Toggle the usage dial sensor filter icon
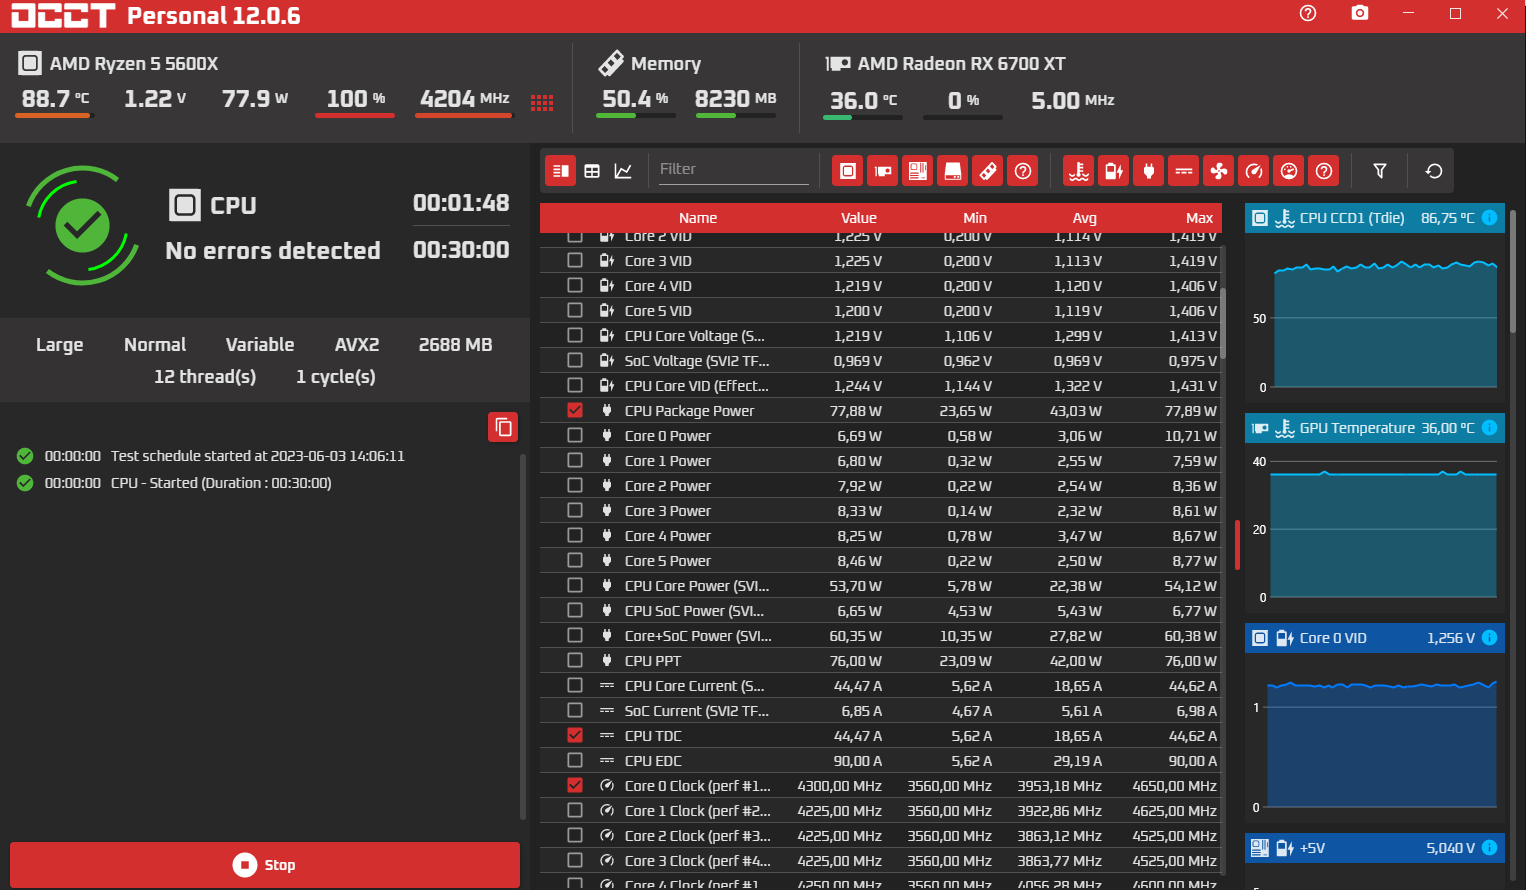The width and height of the screenshot is (1526, 890). pos(1289,171)
